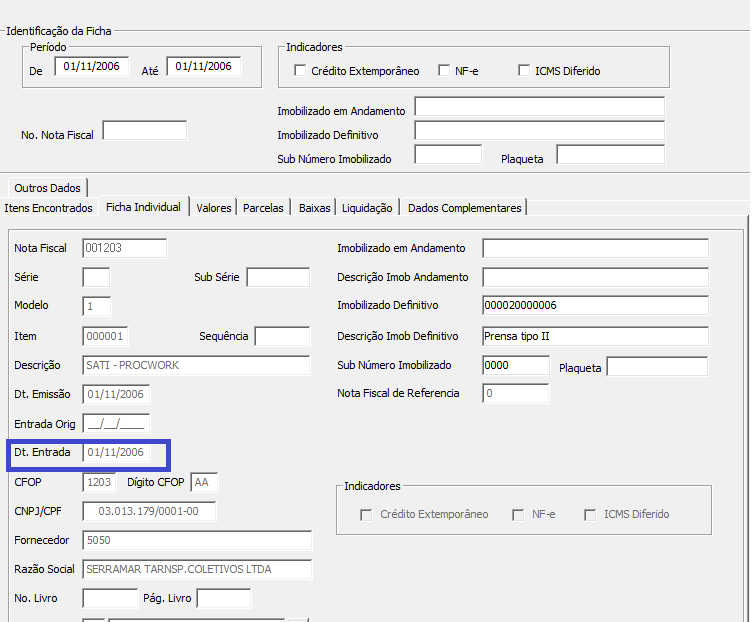752x622 pixels.
Task: Focus the Sub Série input field
Action: (278, 277)
